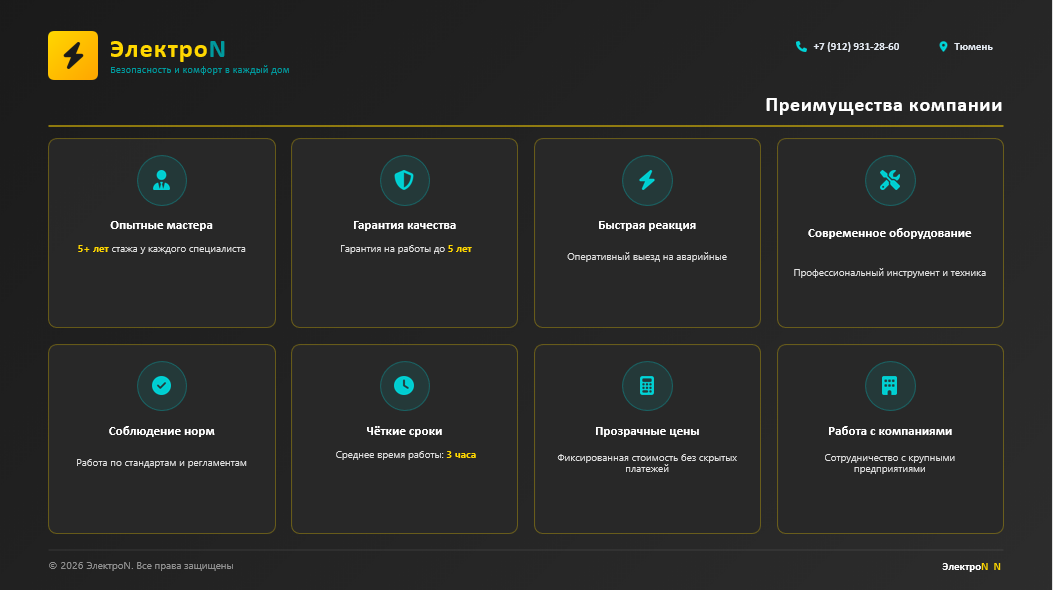Click the Работа с компаниями heading
This screenshot has width=1053, height=590.
[x=890, y=431]
